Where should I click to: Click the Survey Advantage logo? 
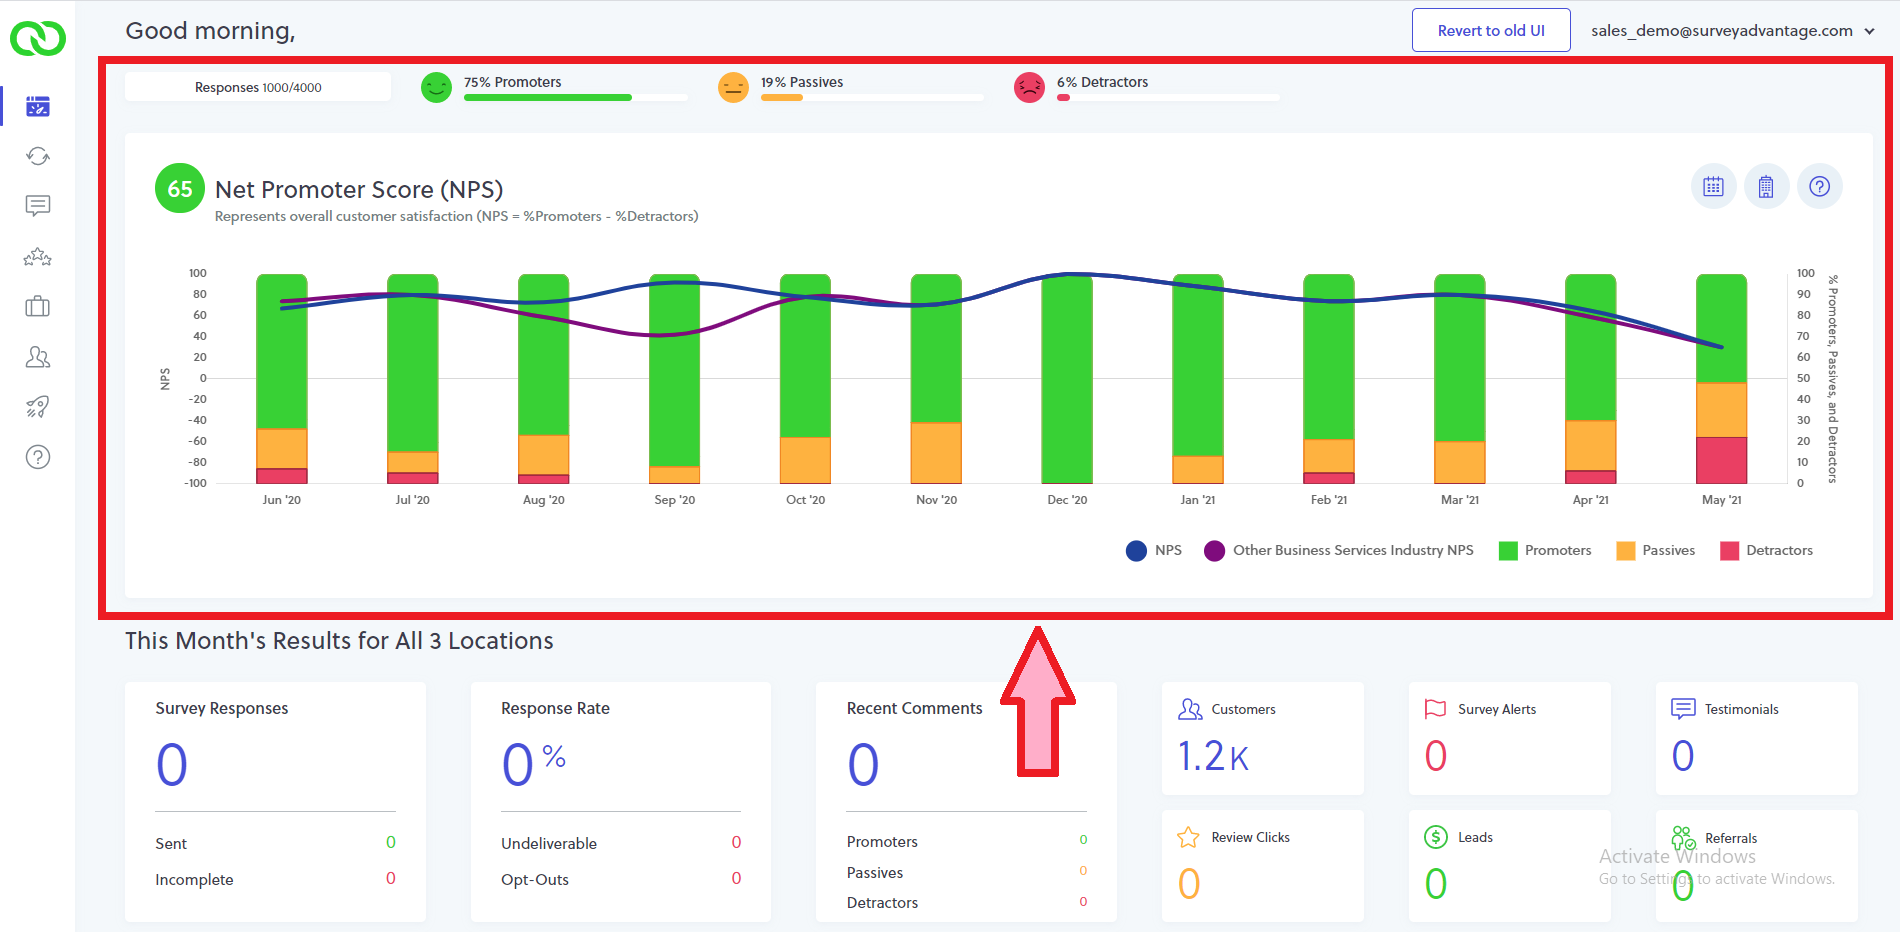[38, 38]
